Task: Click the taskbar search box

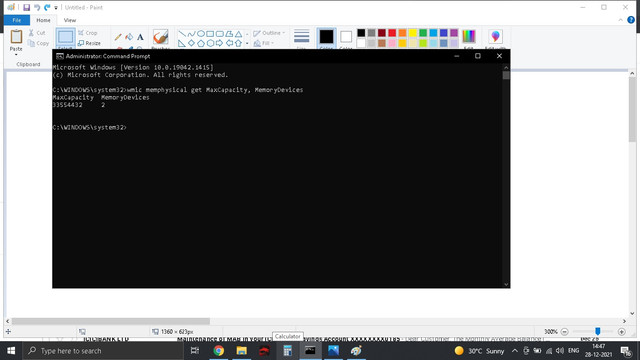Action: point(103,351)
